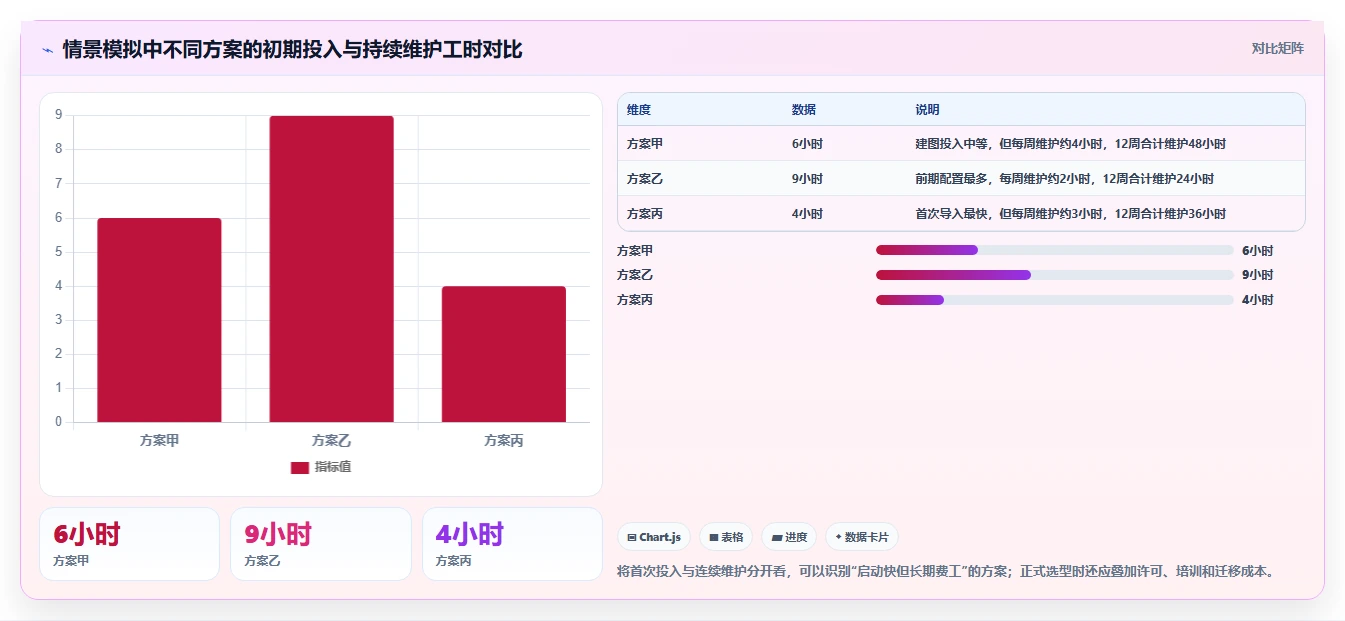Click 方案丙 label beside progress bar

pyautogui.click(x=635, y=300)
